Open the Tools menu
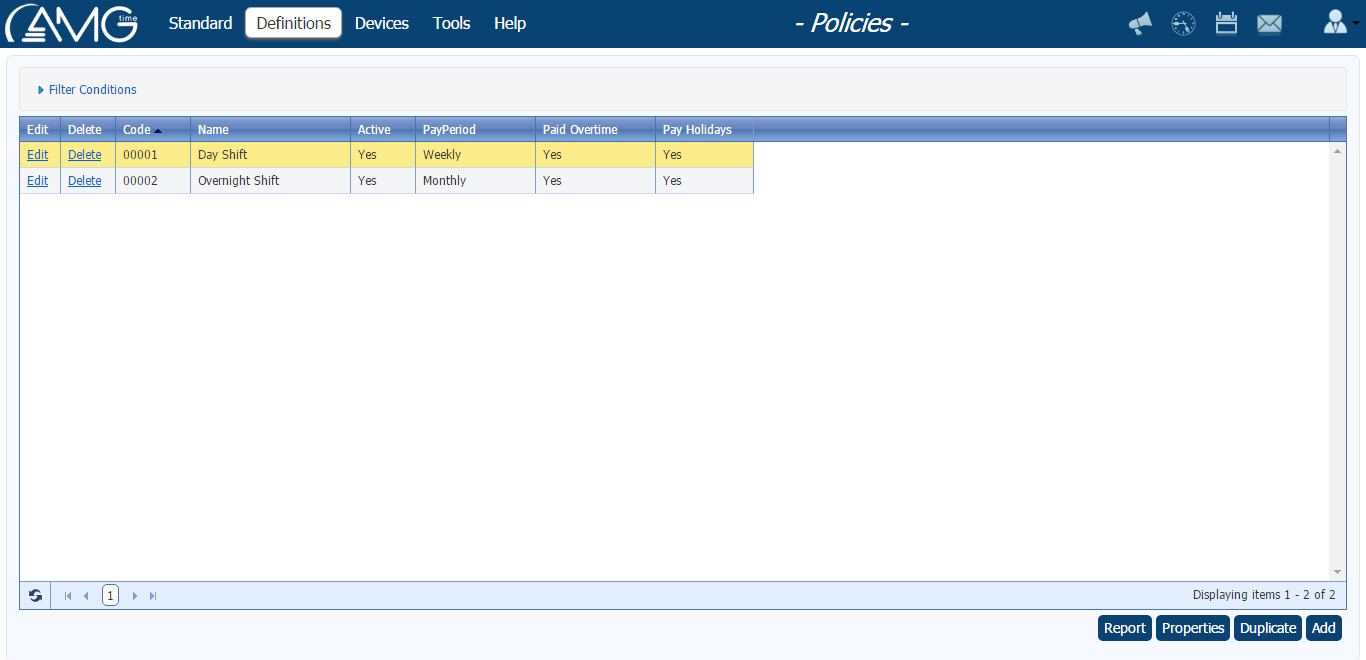The width and height of the screenshot is (1366, 660). point(451,23)
